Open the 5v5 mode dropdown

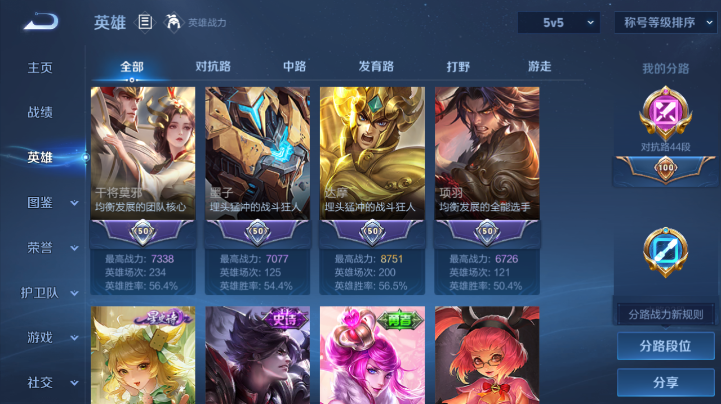click(x=559, y=23)
